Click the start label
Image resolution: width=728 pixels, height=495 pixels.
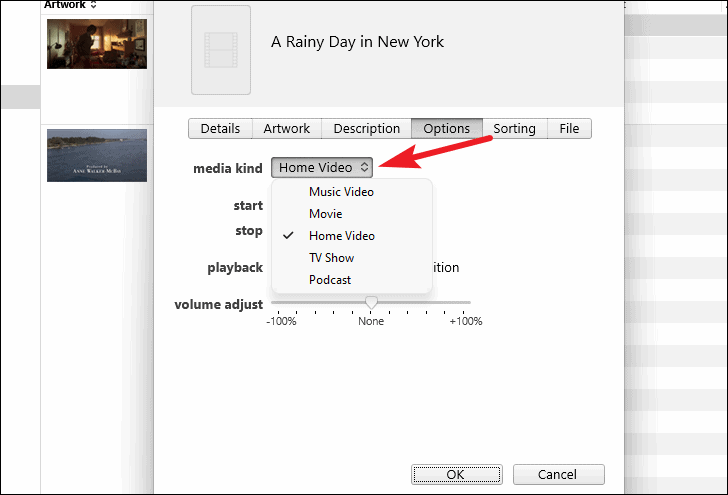[x=248, y=206]
